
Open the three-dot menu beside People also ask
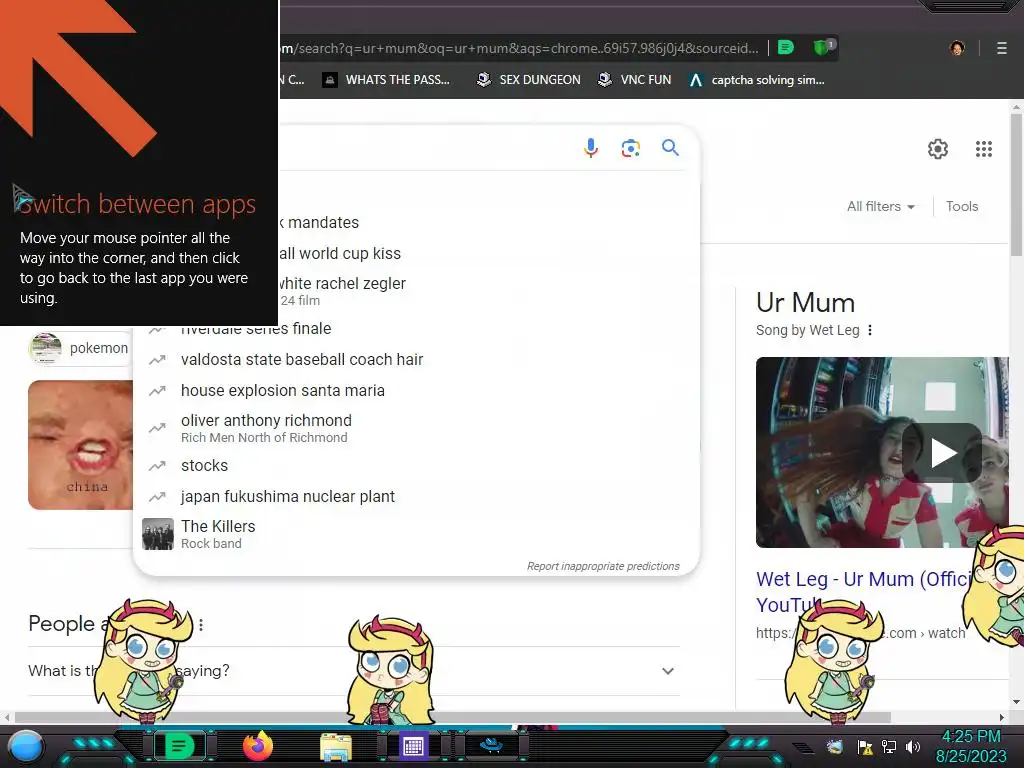pos(201,625)
